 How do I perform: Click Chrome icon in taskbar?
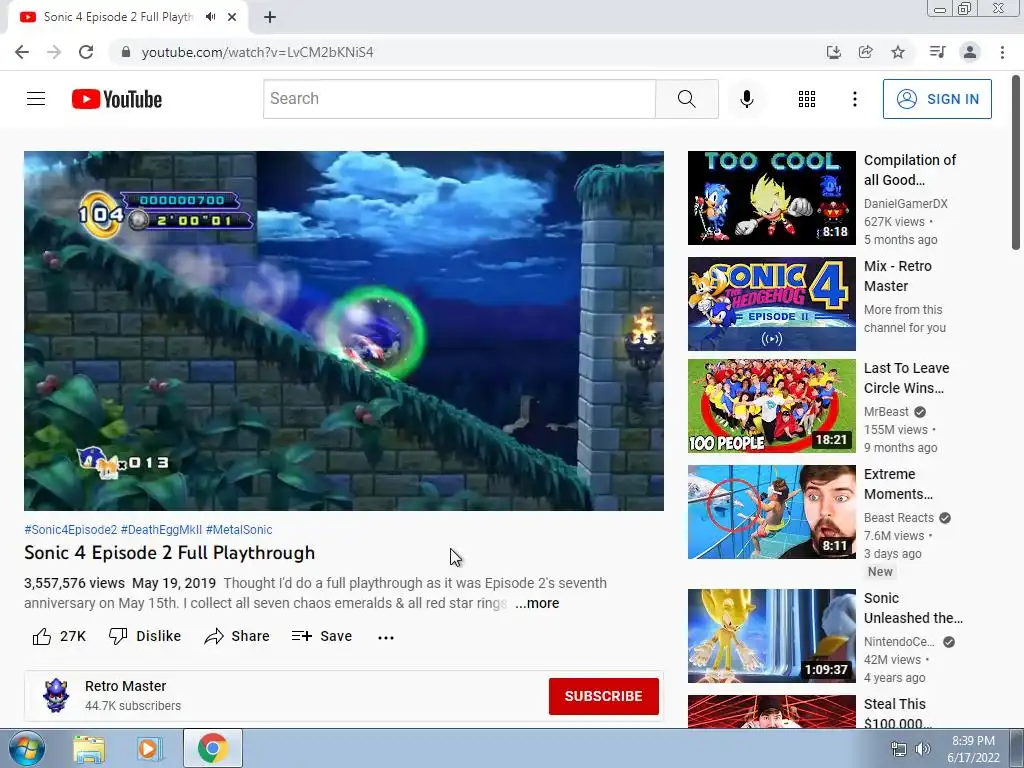213,748
